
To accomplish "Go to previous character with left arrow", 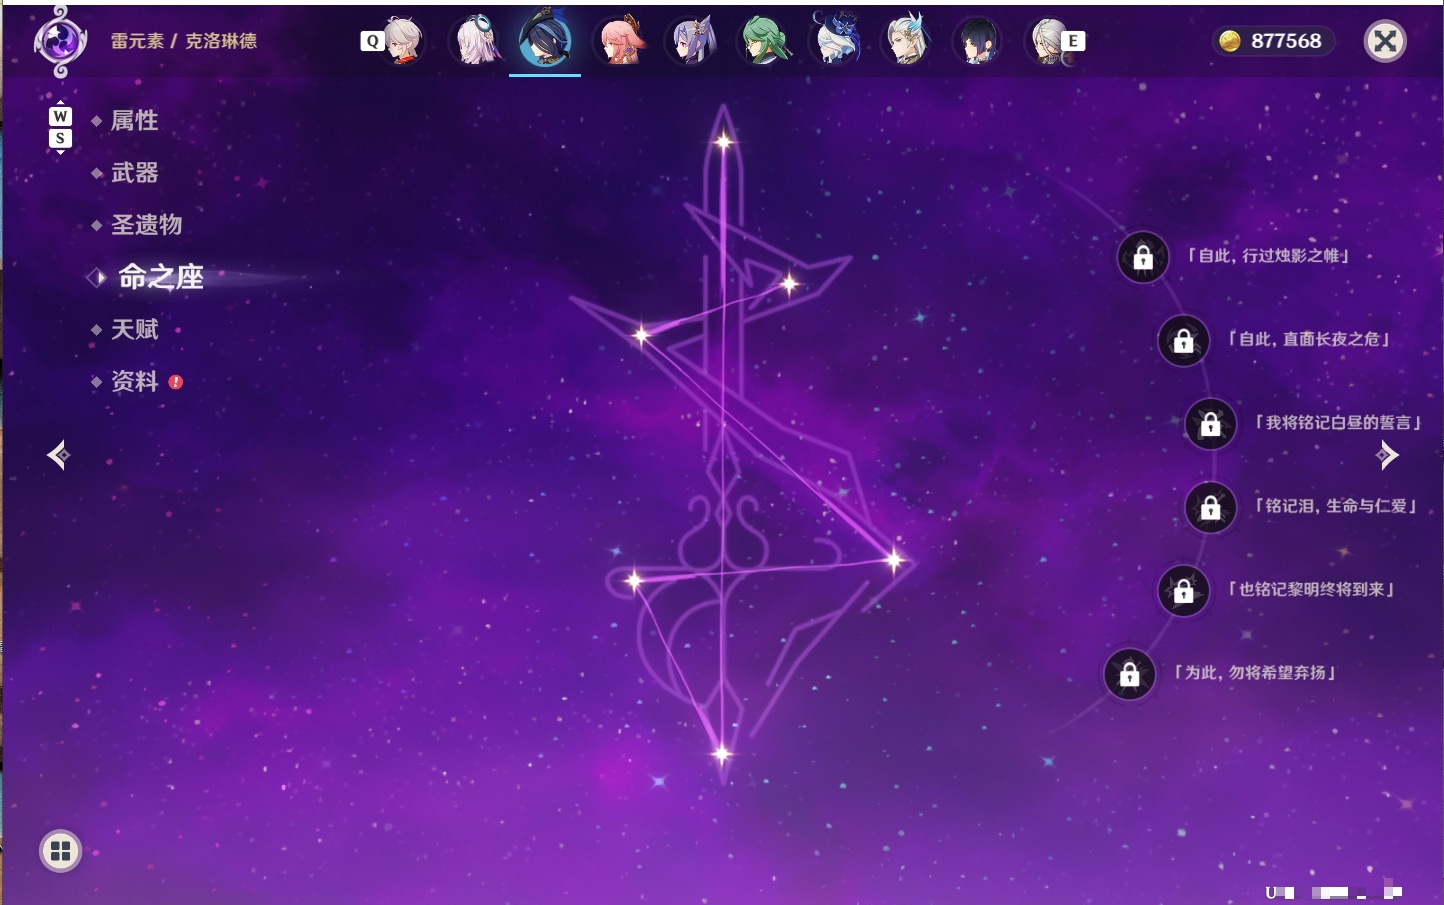I will (x=59, y=455).
